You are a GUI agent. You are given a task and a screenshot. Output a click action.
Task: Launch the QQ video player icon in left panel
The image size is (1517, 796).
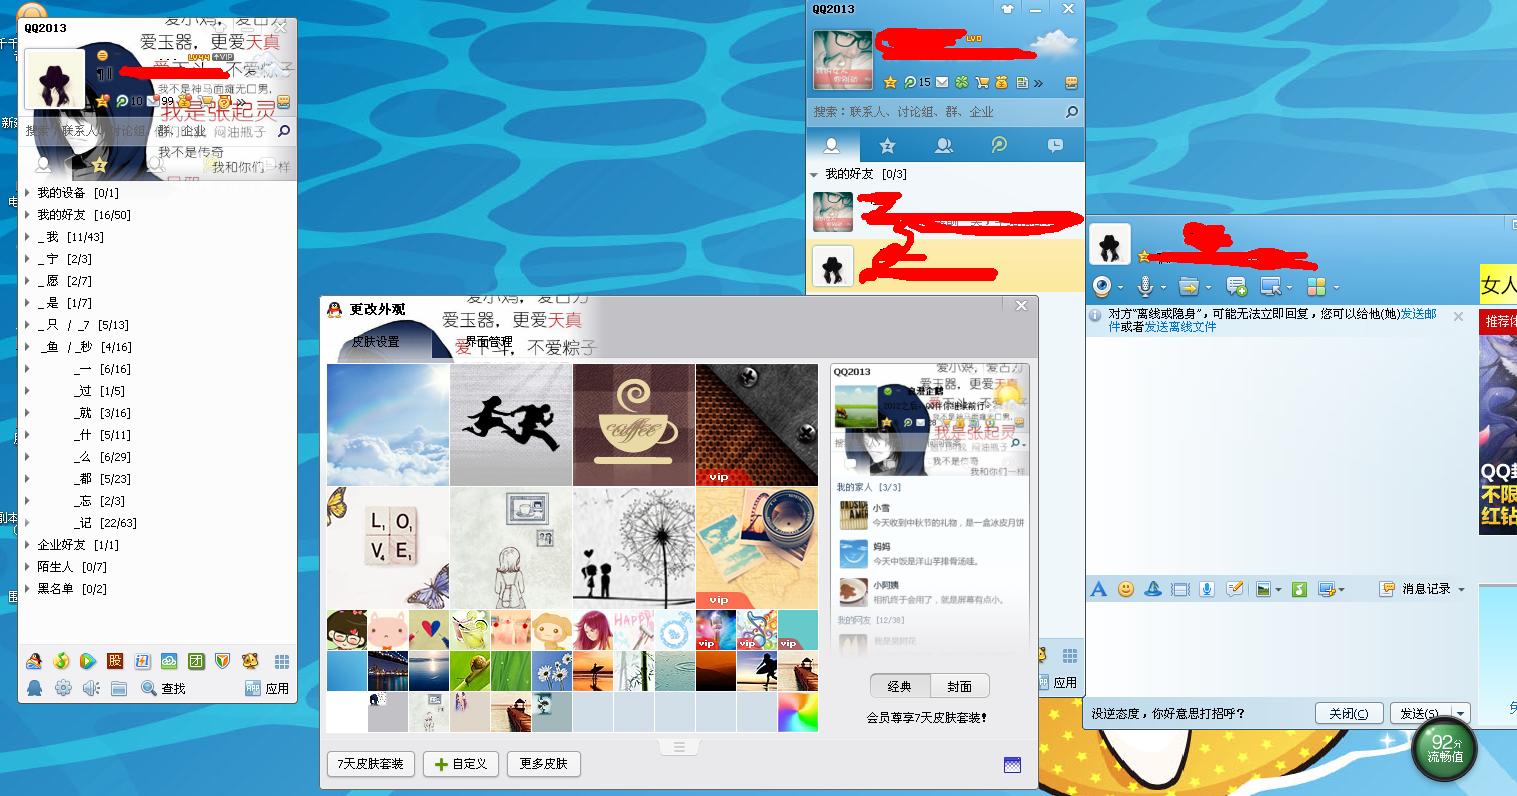point(88,661)
